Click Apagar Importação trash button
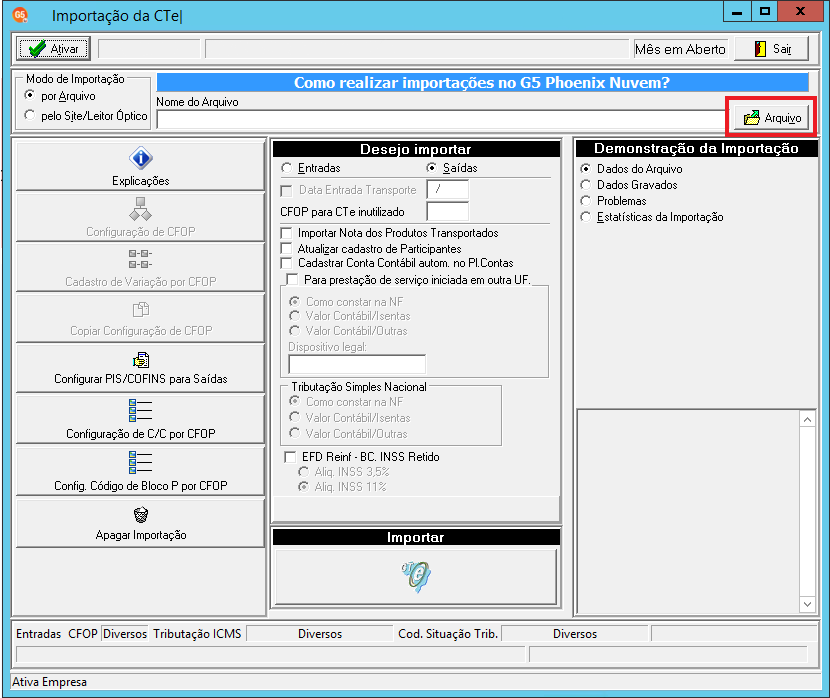Image resolution: width=830 pixels, height=698 pixels. pos(140,523)
